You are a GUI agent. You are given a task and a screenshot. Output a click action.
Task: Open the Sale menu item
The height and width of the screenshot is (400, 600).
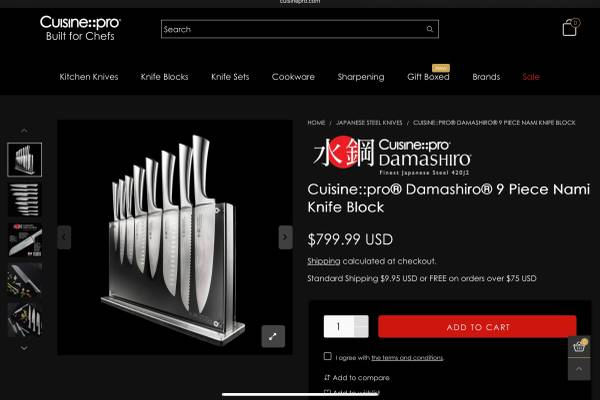pyautogui.click(x=531, y=77)
